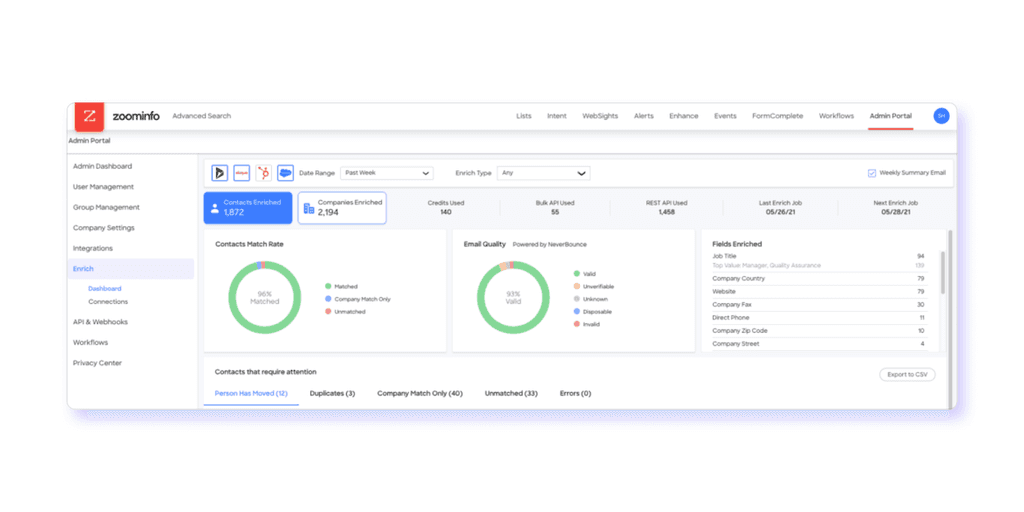Toggle the Weekly Summary Email checkbox

(871, 173)
